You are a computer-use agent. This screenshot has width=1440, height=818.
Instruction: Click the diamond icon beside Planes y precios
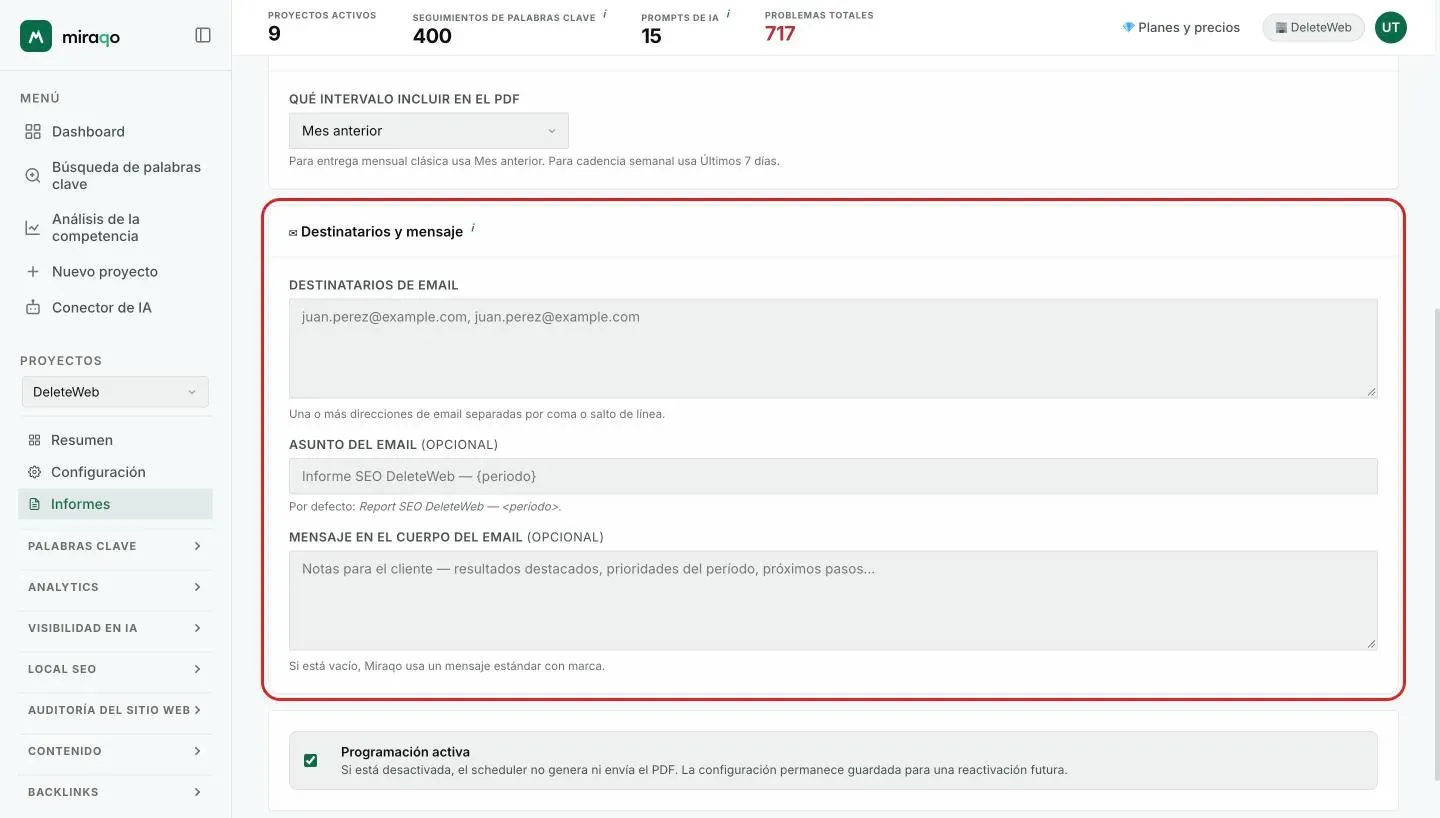click(1128, 28)
